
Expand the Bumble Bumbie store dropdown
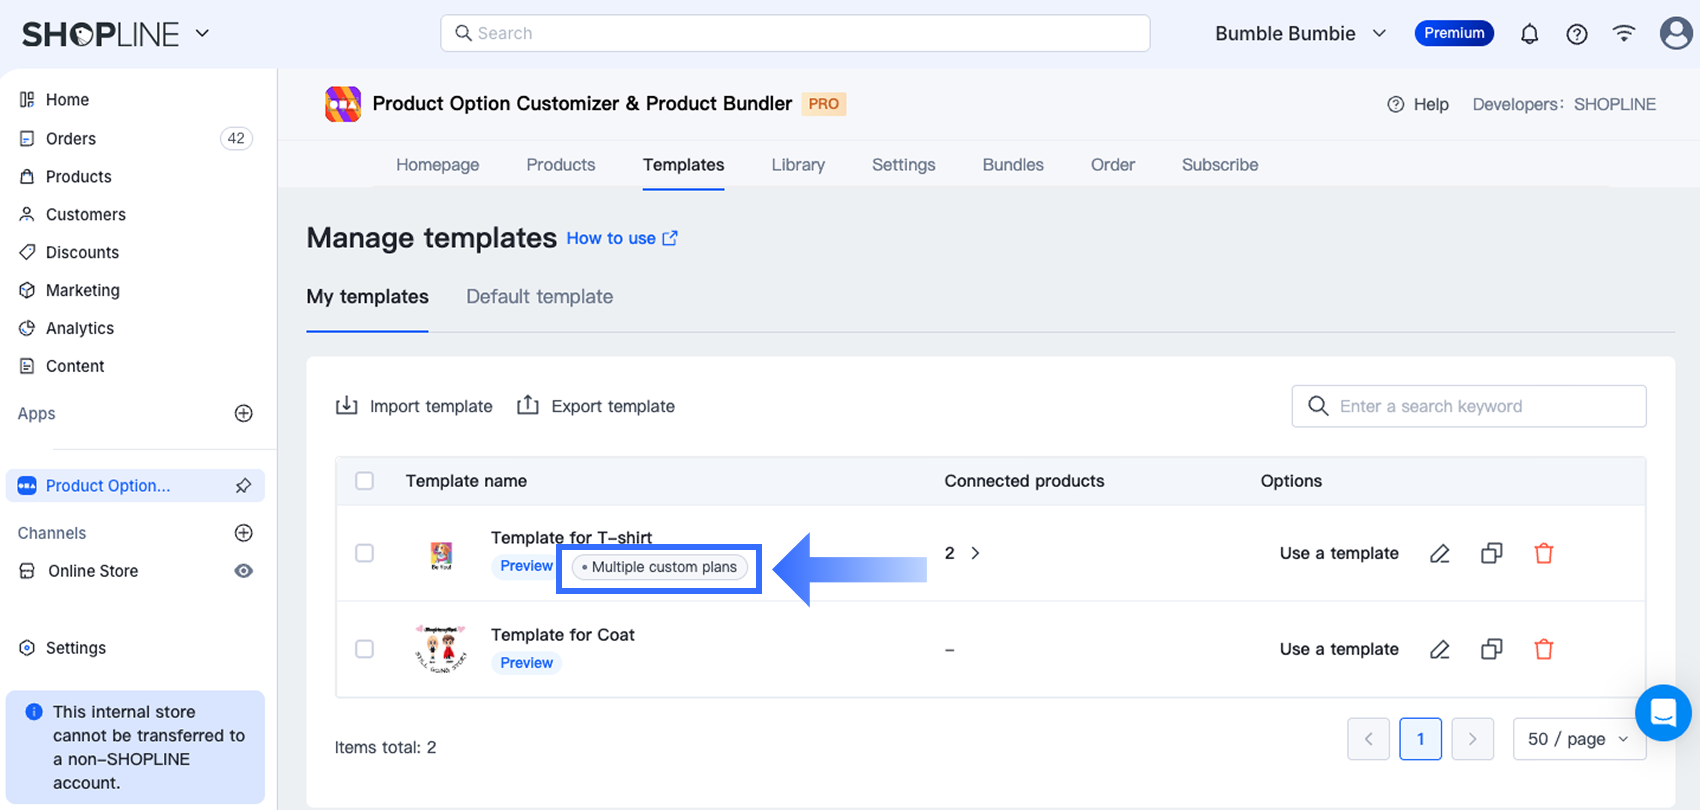coord(1300,34)
